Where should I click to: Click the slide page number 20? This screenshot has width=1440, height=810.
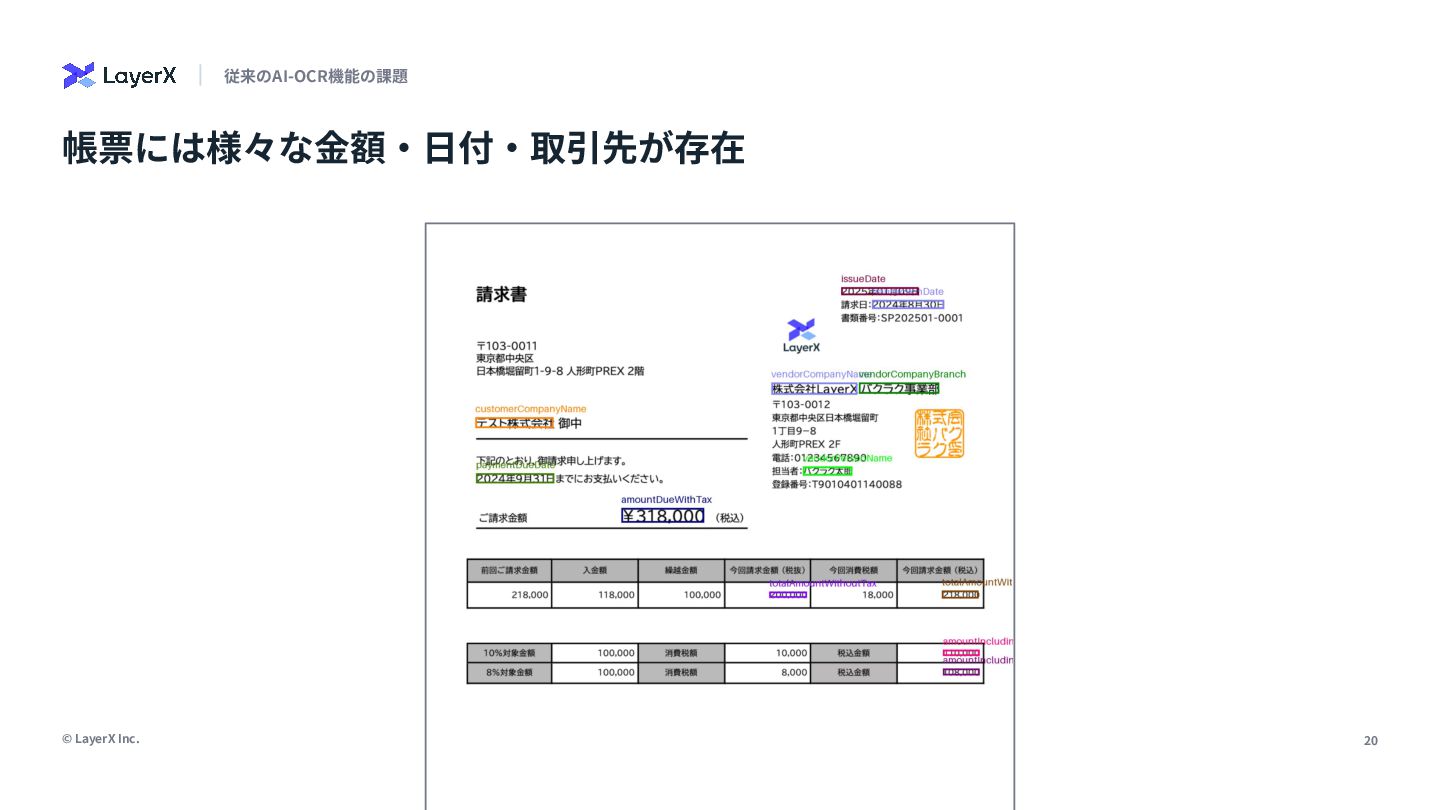pyautogui.click(x=1371, y=740)
